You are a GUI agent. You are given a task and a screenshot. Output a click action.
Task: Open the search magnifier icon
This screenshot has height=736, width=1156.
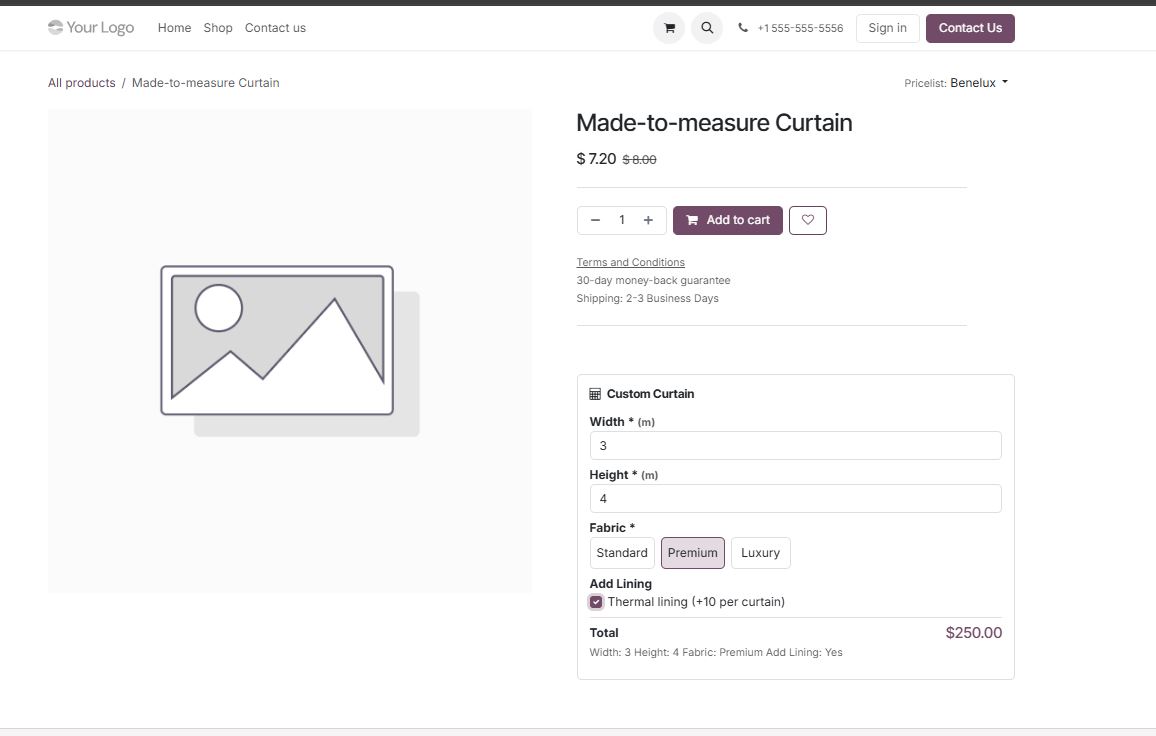(x=707, y=28)
